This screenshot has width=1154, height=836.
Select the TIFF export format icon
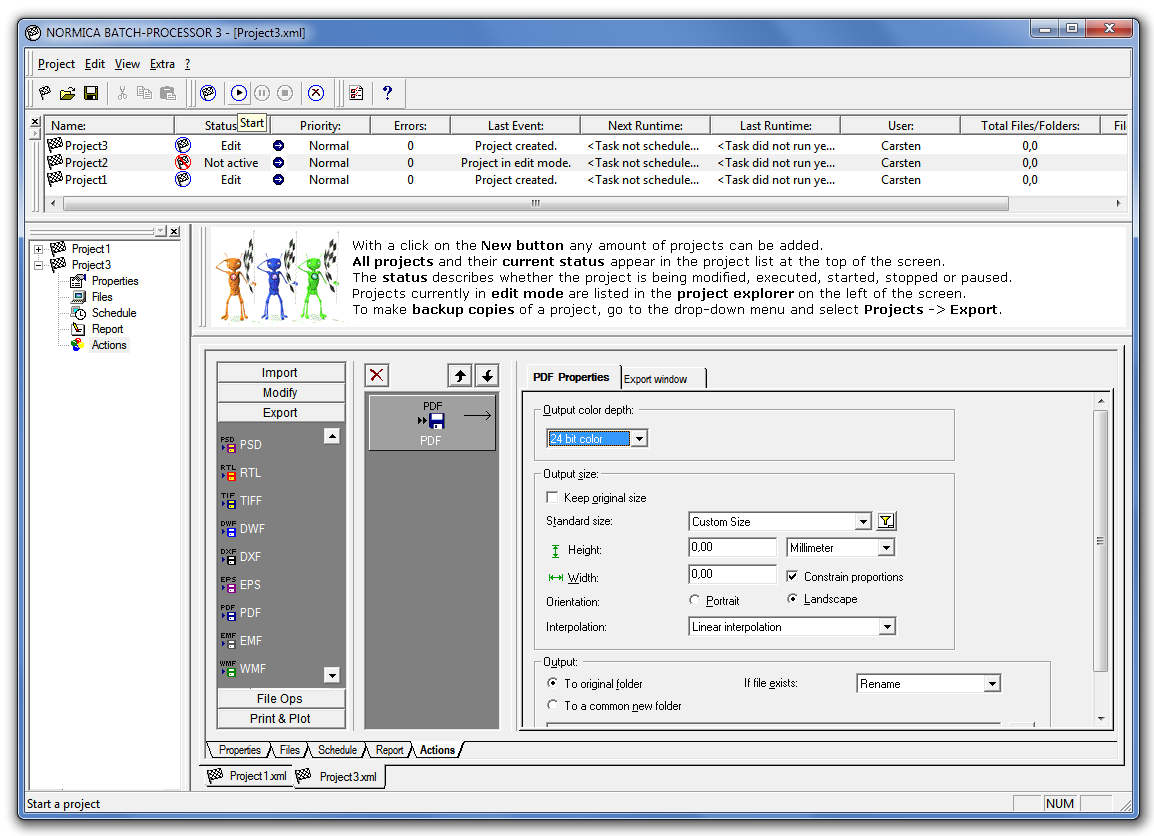pyautogui.click(x=228, y=501)
